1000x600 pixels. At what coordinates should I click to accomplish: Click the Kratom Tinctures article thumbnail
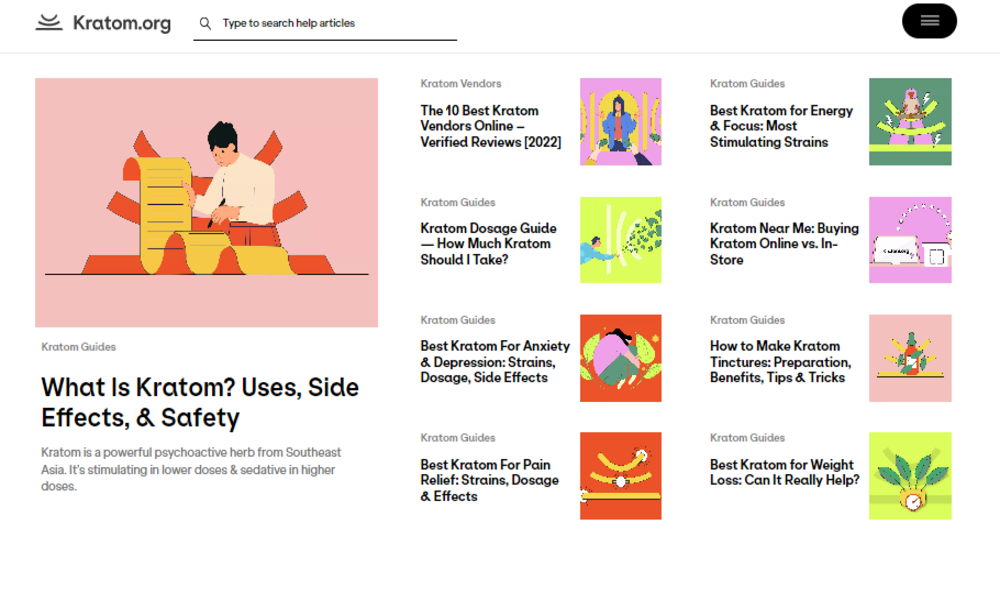910,358
